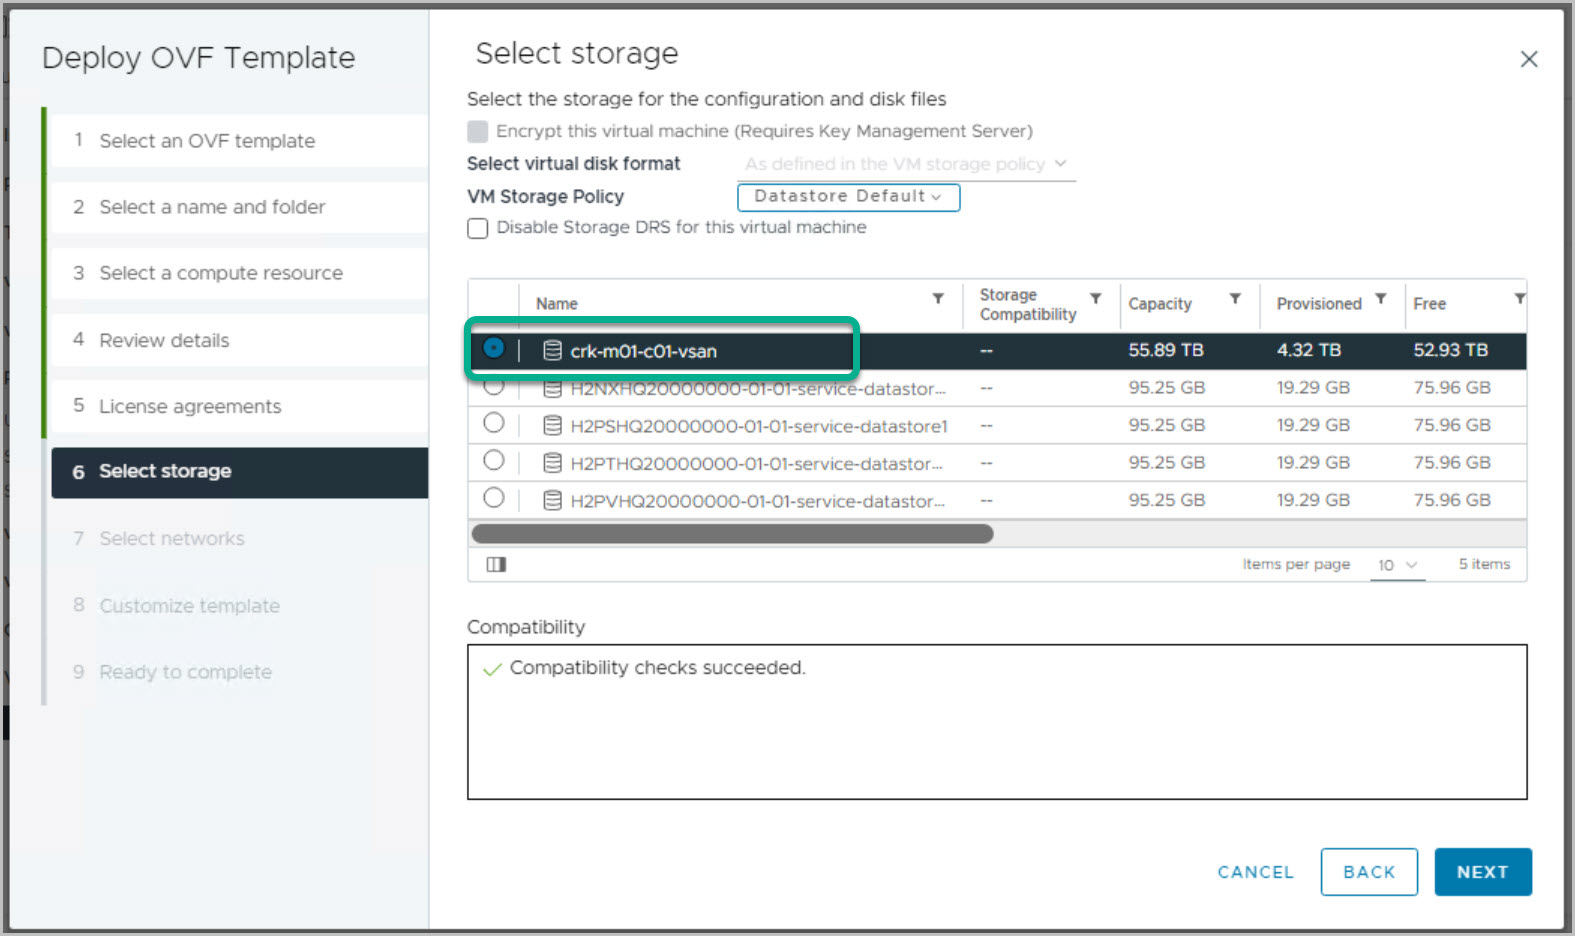Click the horizontal scrollbar under the datastore table
This screenshot has width=1575, height=936.
click(732, 534)
